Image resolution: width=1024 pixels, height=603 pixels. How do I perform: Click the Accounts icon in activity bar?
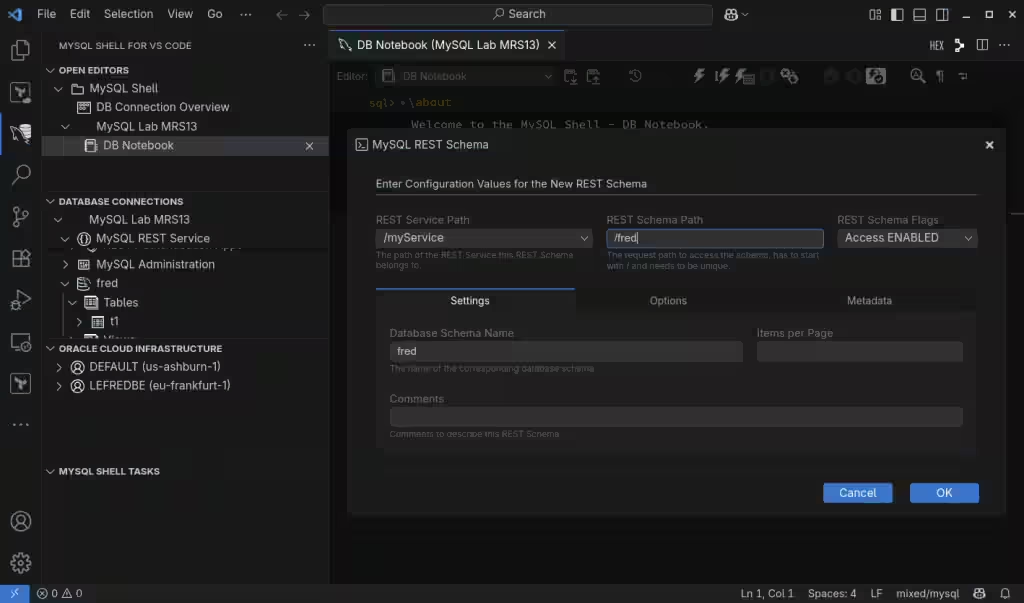[x=20, y=521]
